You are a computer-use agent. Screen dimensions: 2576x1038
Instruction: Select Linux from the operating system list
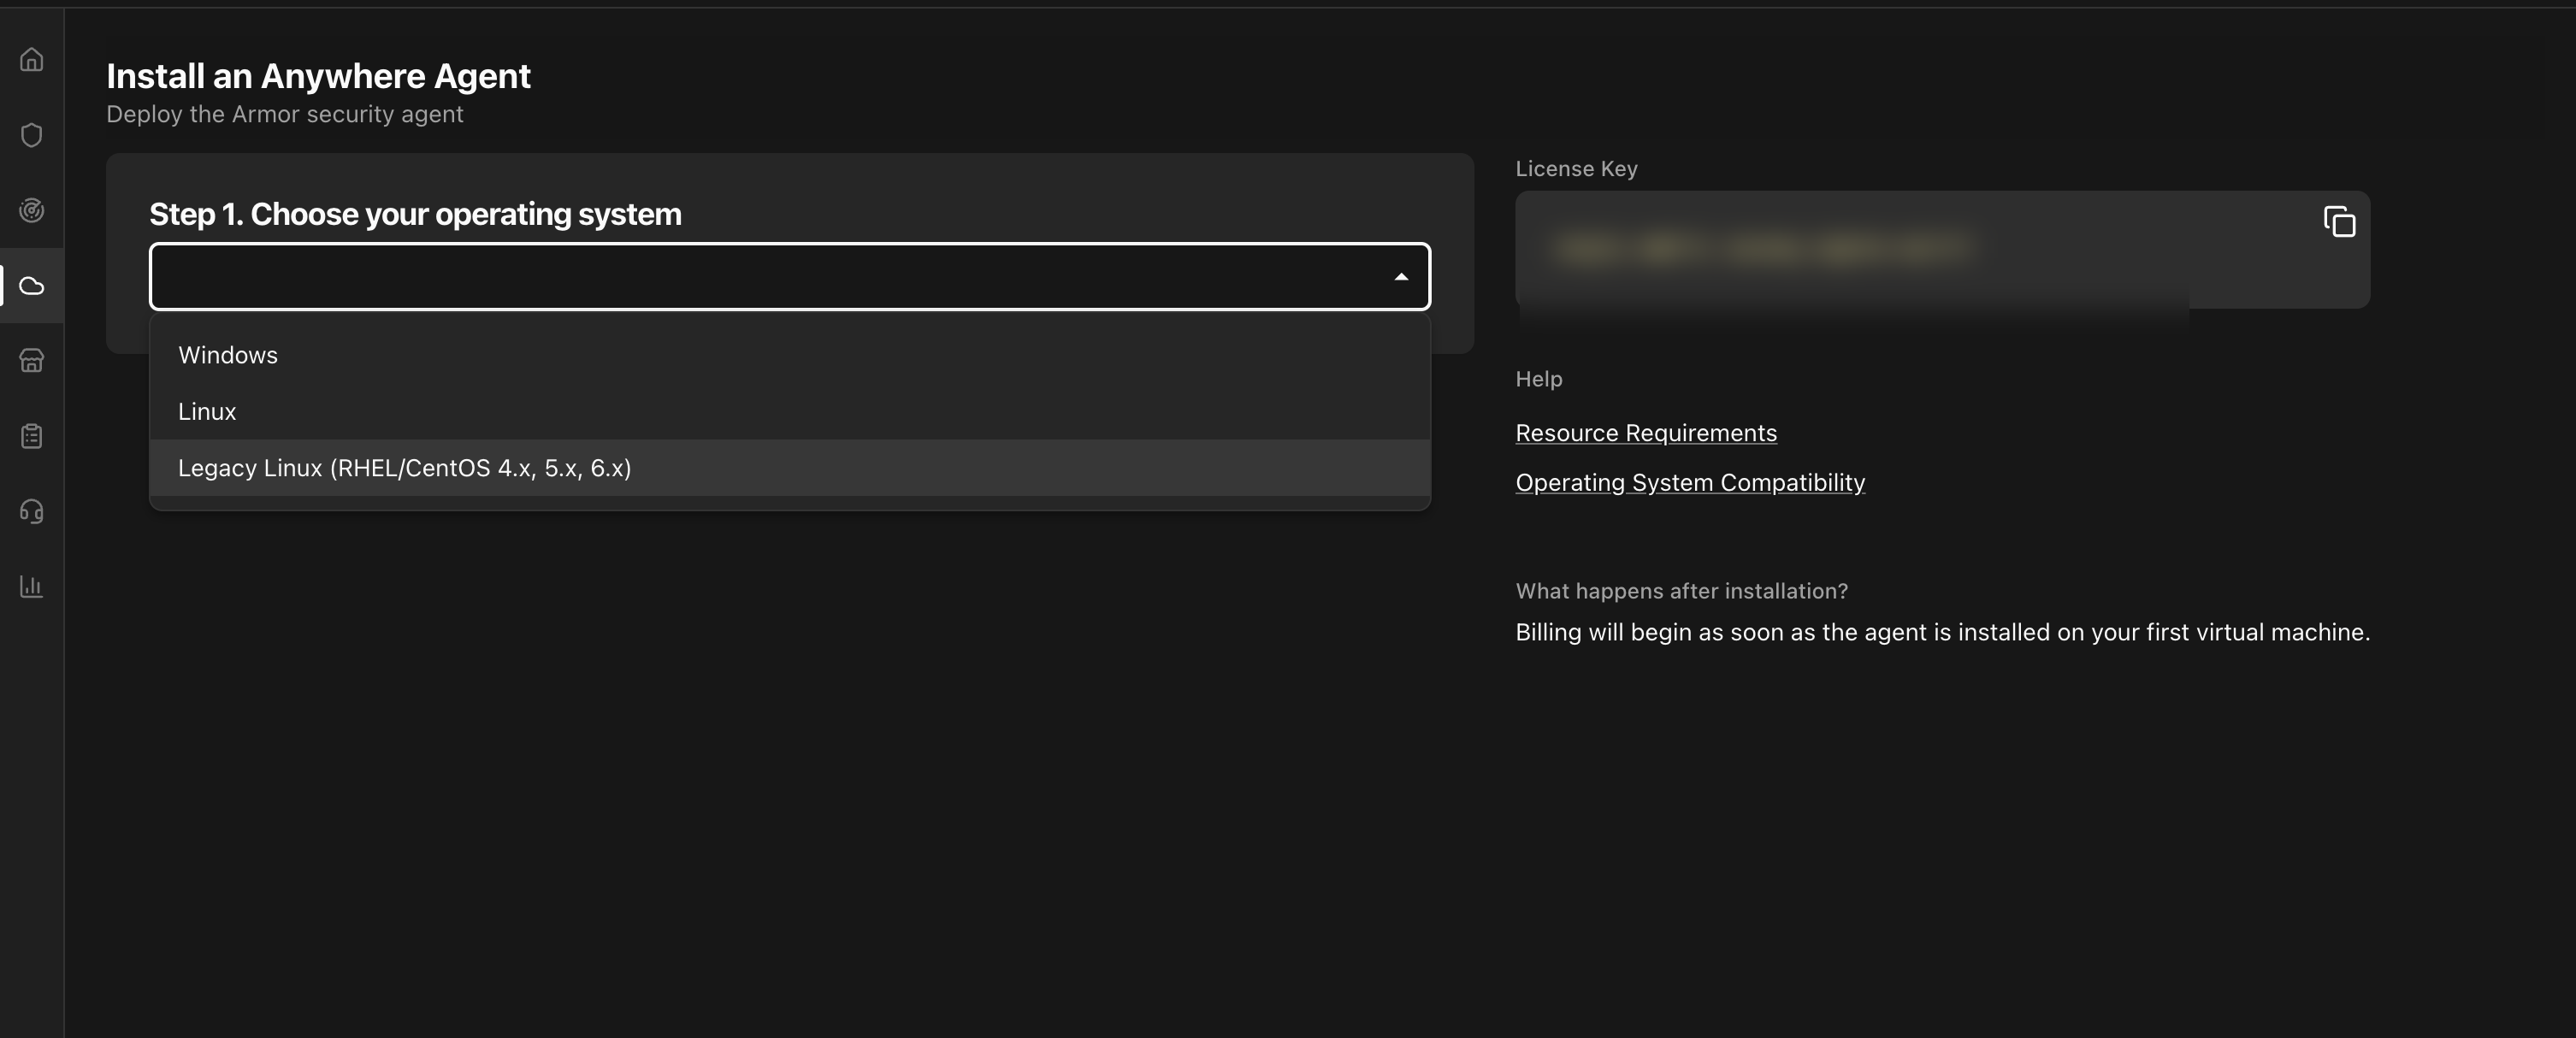[x=790, y=411]
